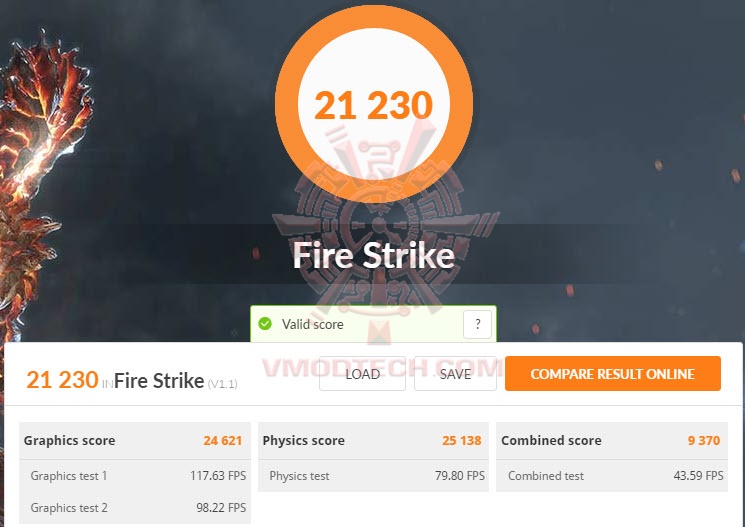Image resolution: width=745 pixels, height=527 pixels.
Task: Open the question mark help button
Action: pyautogui.click(x=477, y=324)
